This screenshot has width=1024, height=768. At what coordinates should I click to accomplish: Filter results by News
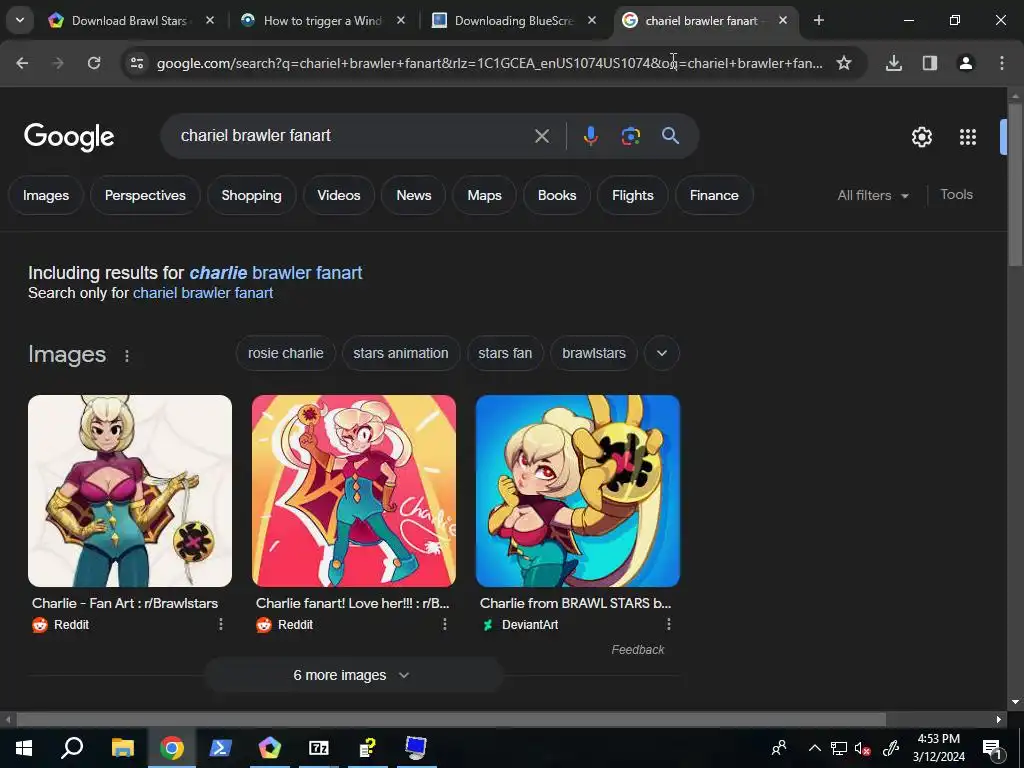[x=414, y=195]
